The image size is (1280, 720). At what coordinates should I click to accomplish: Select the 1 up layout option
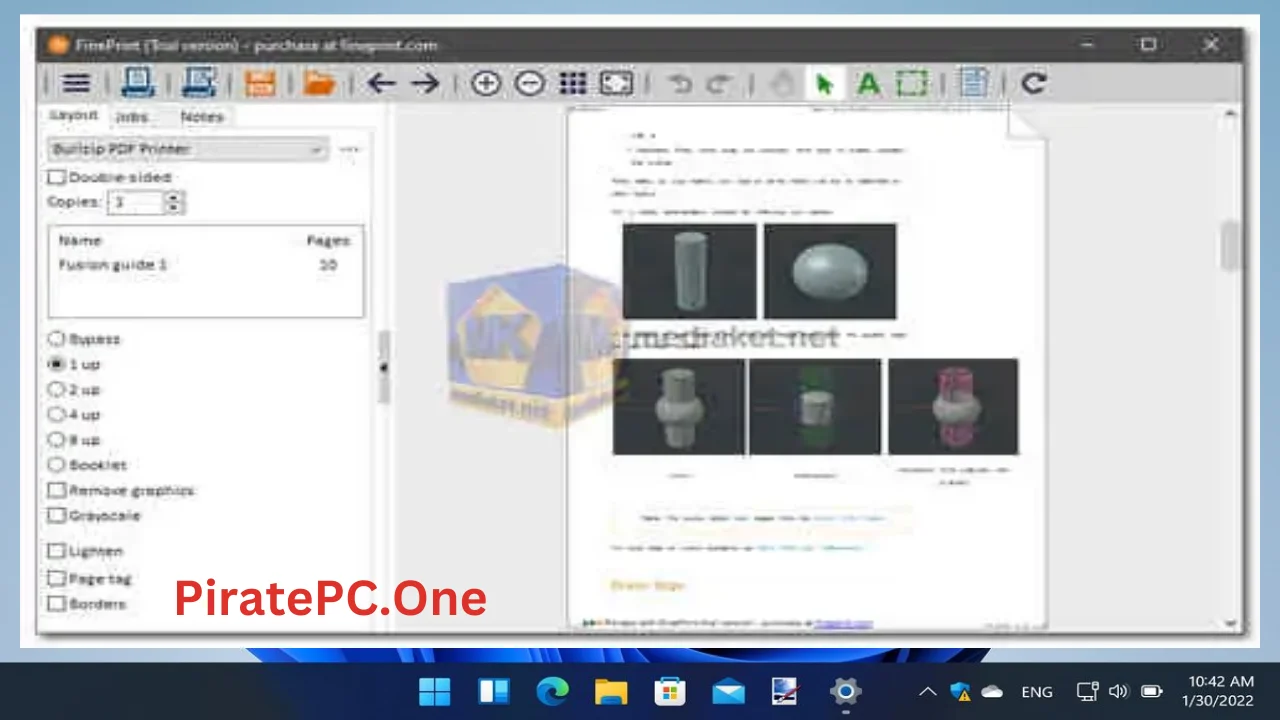coord(57,364)
